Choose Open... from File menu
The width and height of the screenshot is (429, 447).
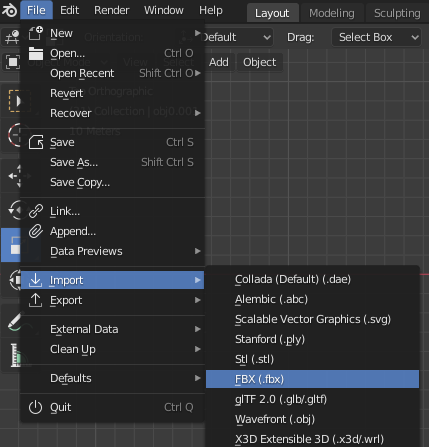(x=112, y=53)
